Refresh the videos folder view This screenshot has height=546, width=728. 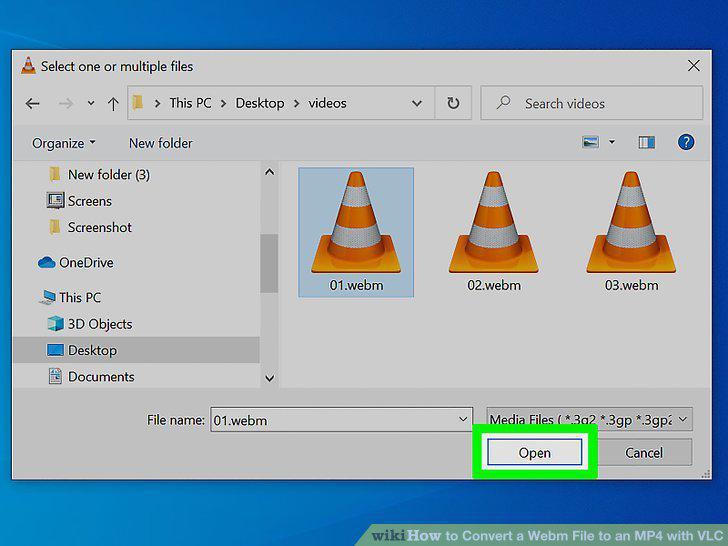click(x=453, y=103)
